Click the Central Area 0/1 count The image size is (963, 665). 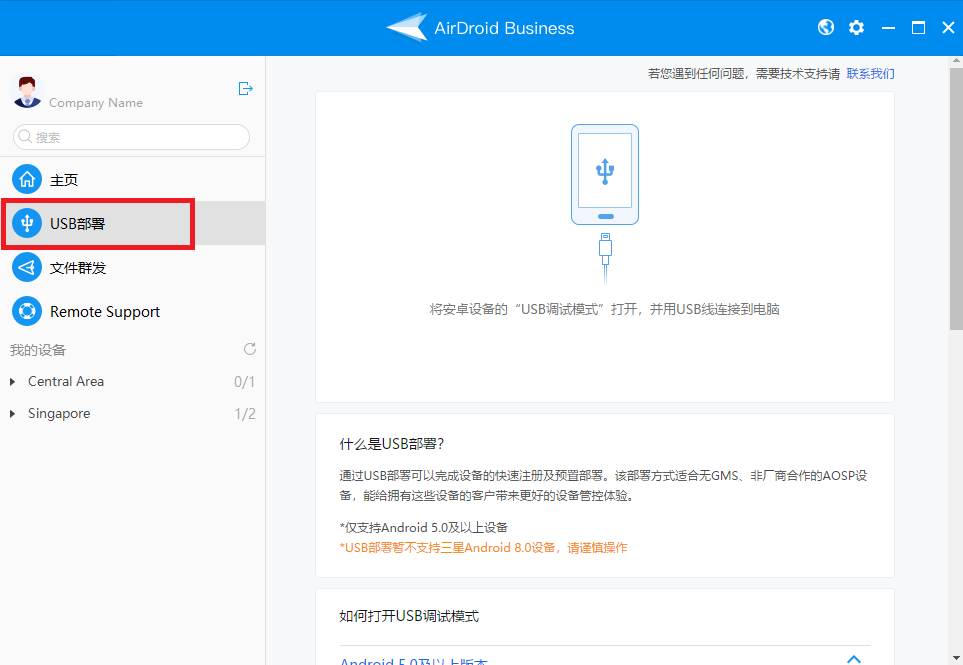pos(244,382)
